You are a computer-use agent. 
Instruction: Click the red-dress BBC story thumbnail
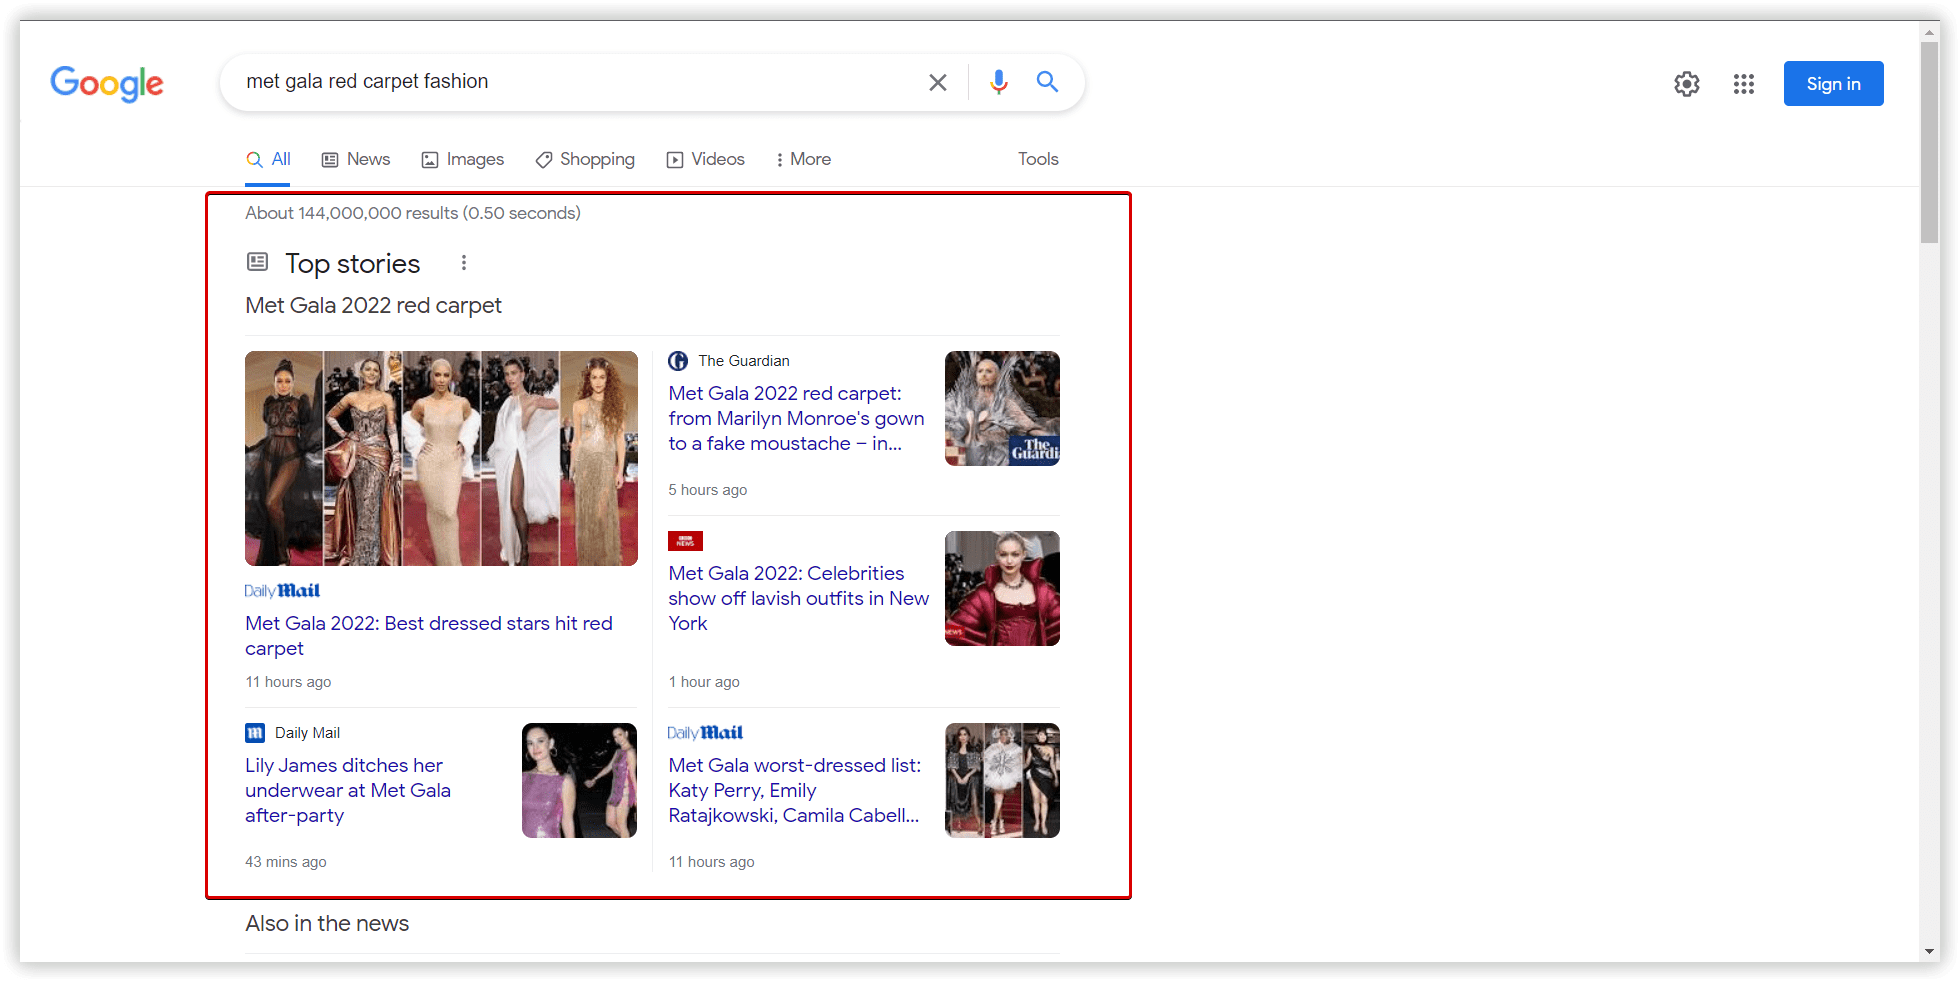(1002, 588)
